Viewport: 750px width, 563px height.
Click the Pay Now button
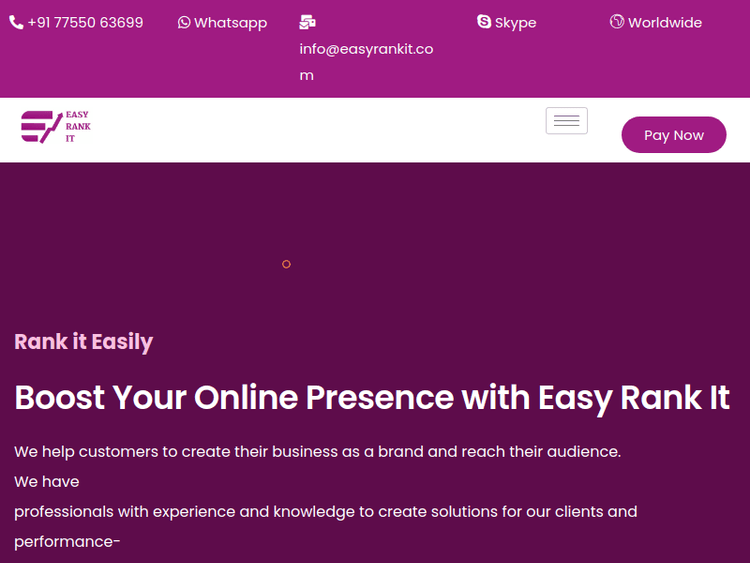pos(674,135)
